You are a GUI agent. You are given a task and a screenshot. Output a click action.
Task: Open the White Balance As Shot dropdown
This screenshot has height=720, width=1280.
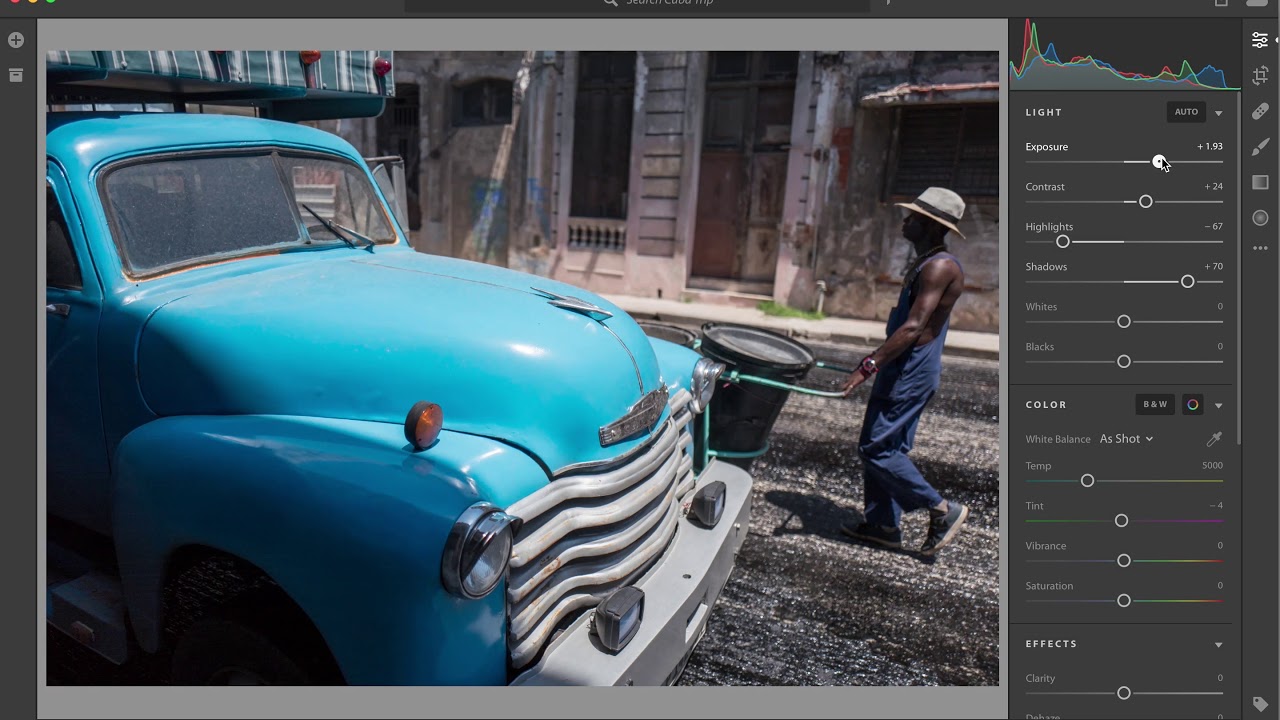pyautogui.click(x=1126, y=439)
